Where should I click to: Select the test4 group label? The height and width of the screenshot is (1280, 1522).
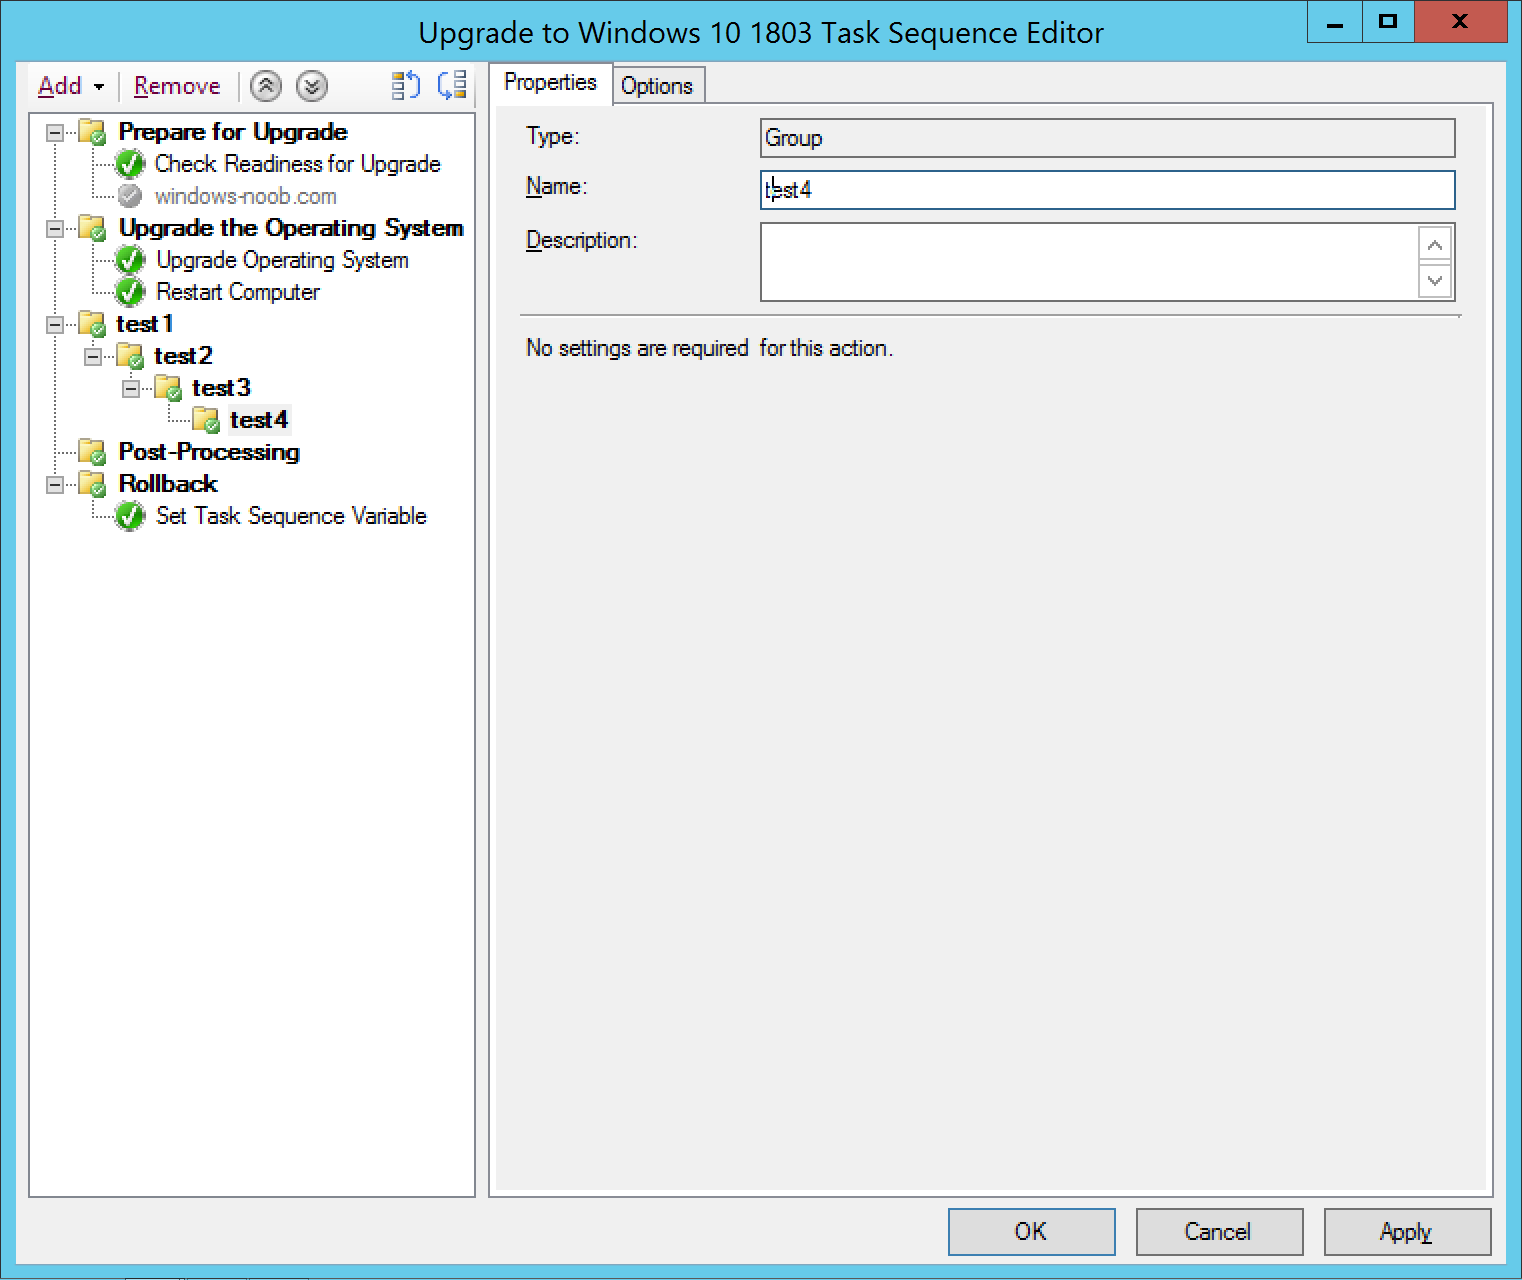tap(259, 420)
